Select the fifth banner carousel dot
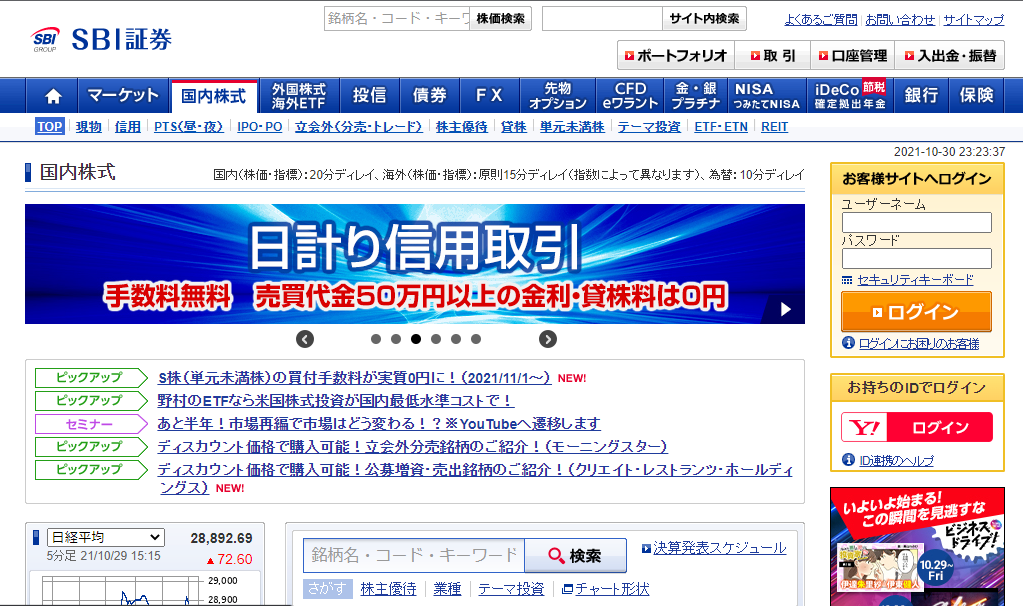Screen dimensions: 1023x606 coord(456,339)
